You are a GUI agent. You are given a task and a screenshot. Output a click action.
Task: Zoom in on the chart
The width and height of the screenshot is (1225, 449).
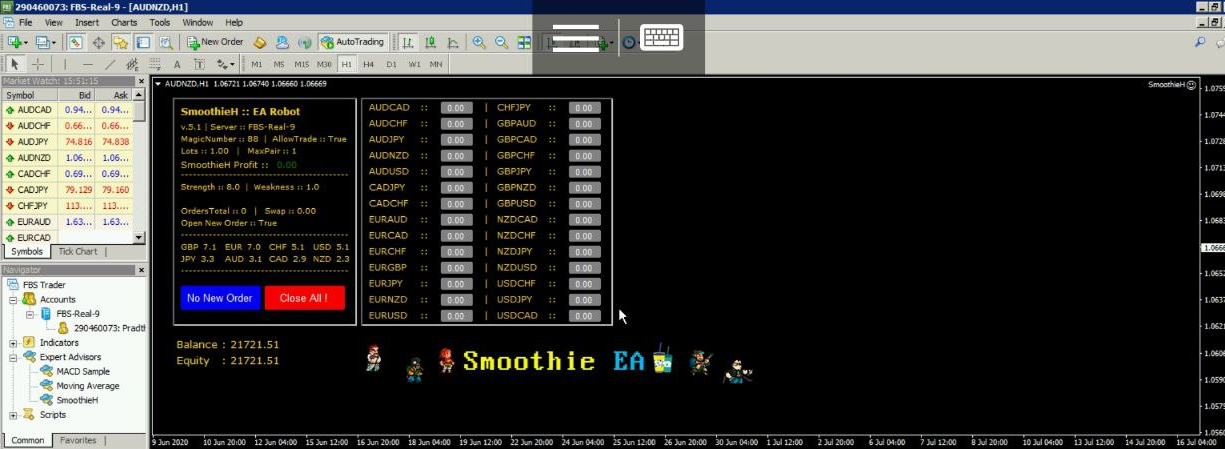(x=479, y=42)
